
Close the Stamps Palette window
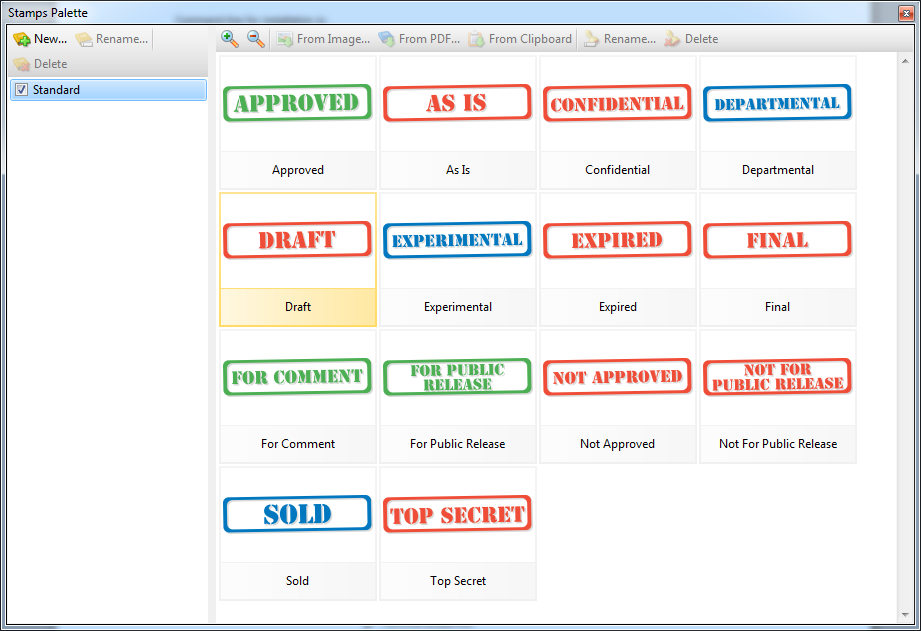coord(906,13)
